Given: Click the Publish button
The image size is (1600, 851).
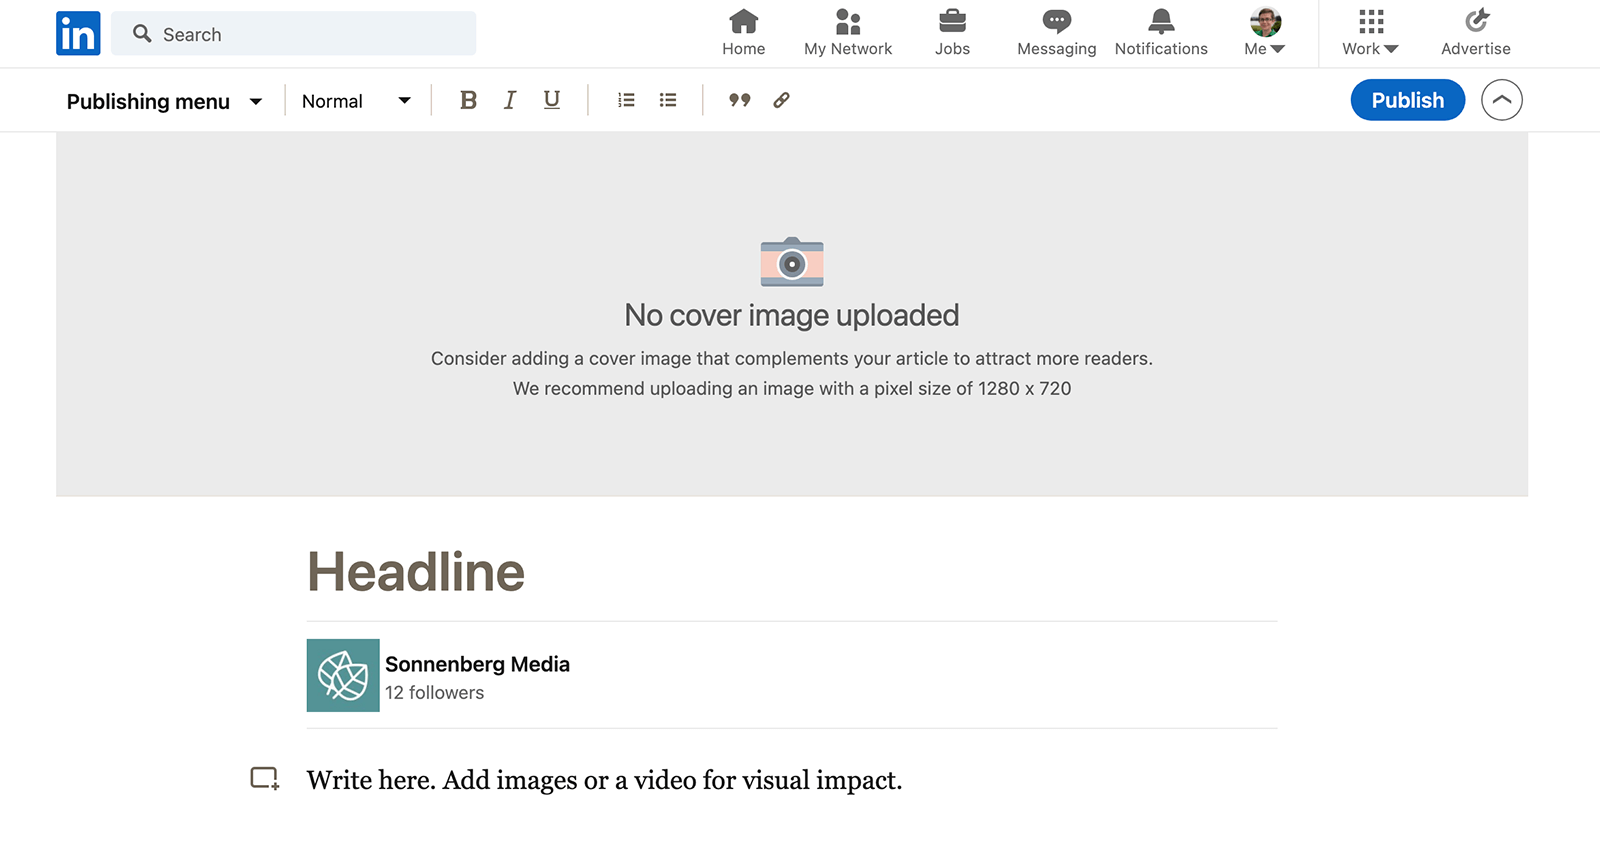Looking at the screenshot, I should pos(1407,100).
